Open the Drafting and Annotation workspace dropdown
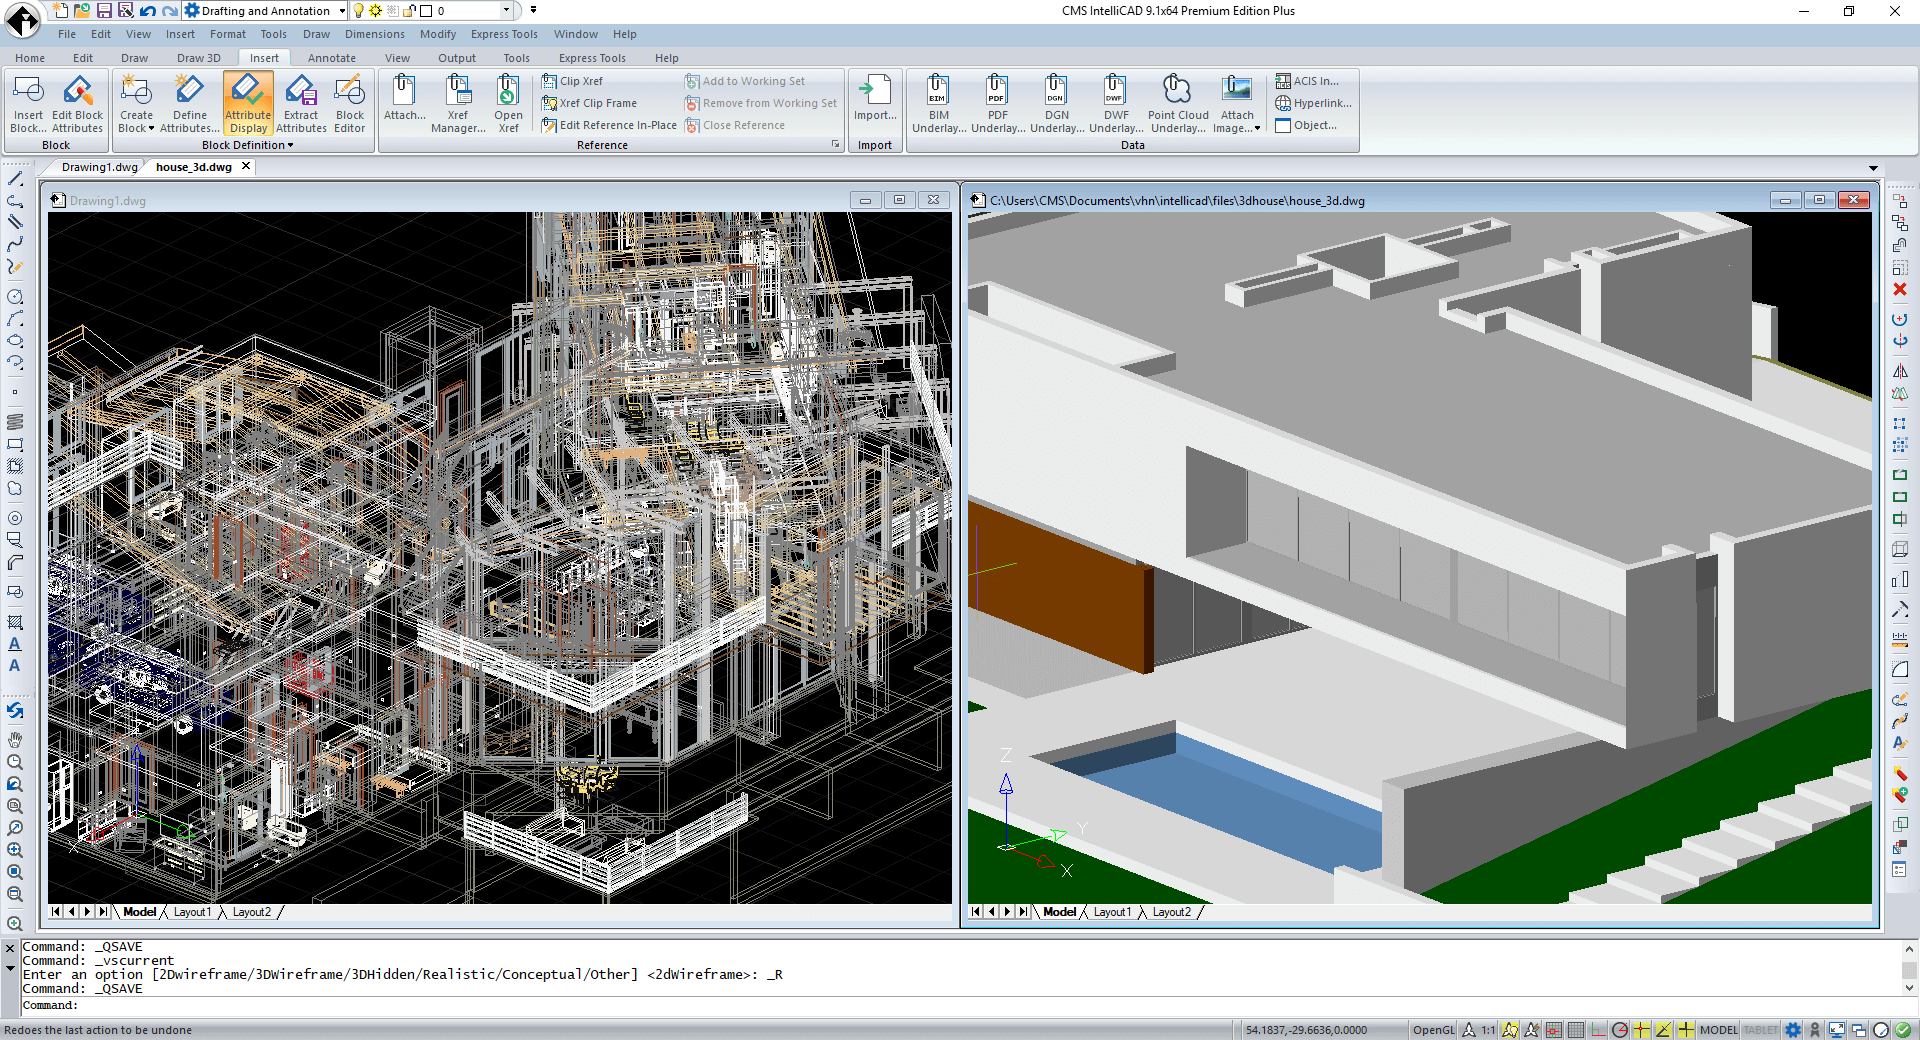Screen dimensions: 1920x1040 pos(342,11)
